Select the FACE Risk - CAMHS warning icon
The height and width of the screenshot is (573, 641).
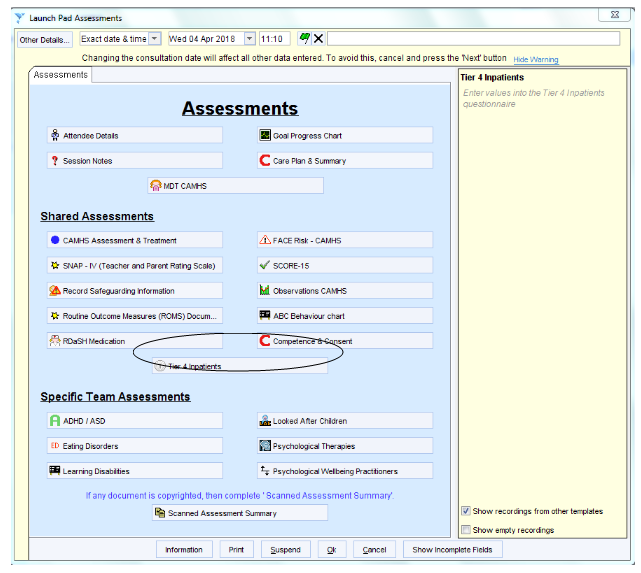(265, 241)
